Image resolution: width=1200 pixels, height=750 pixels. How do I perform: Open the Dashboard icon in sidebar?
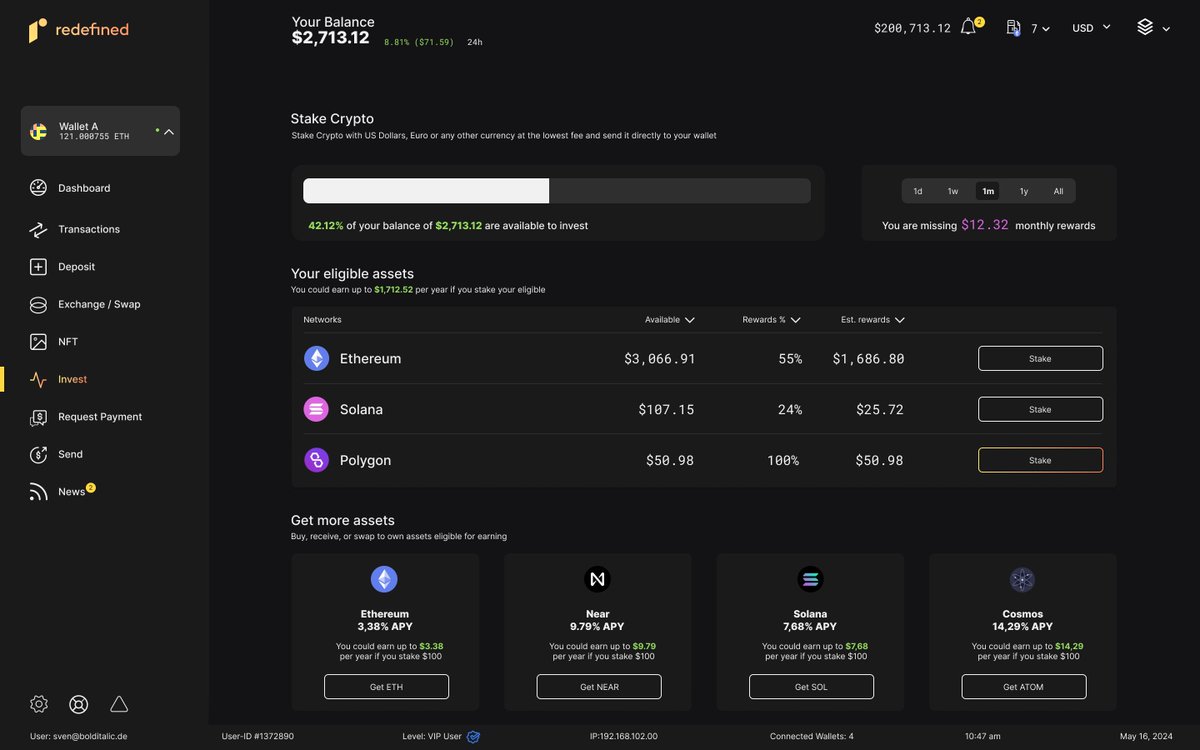pyautogui.click(x=38, y=188)
